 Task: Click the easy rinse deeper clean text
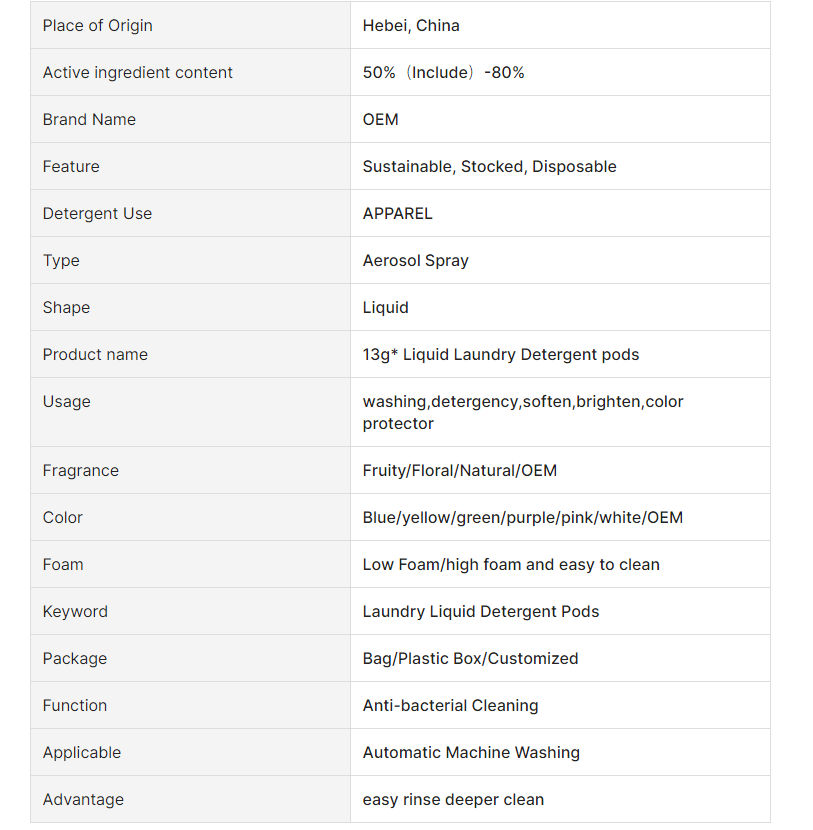click(453, 800)
